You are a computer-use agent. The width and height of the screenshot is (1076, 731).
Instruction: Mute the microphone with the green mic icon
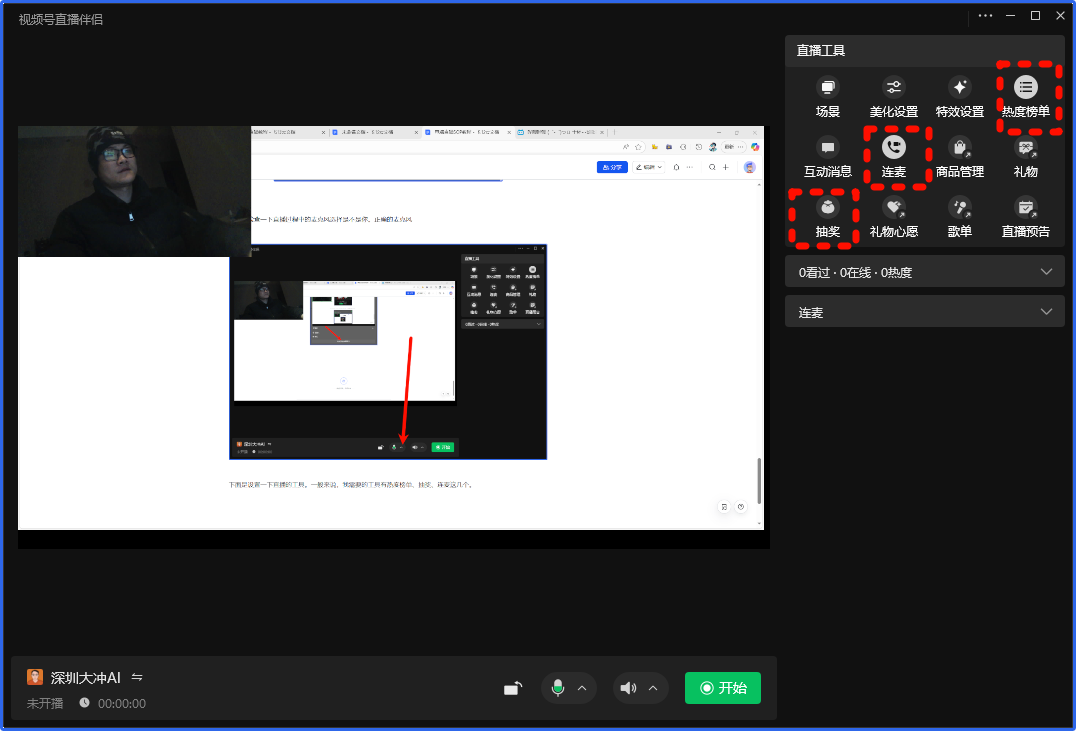pyautogui.click(x=558, y=688)
